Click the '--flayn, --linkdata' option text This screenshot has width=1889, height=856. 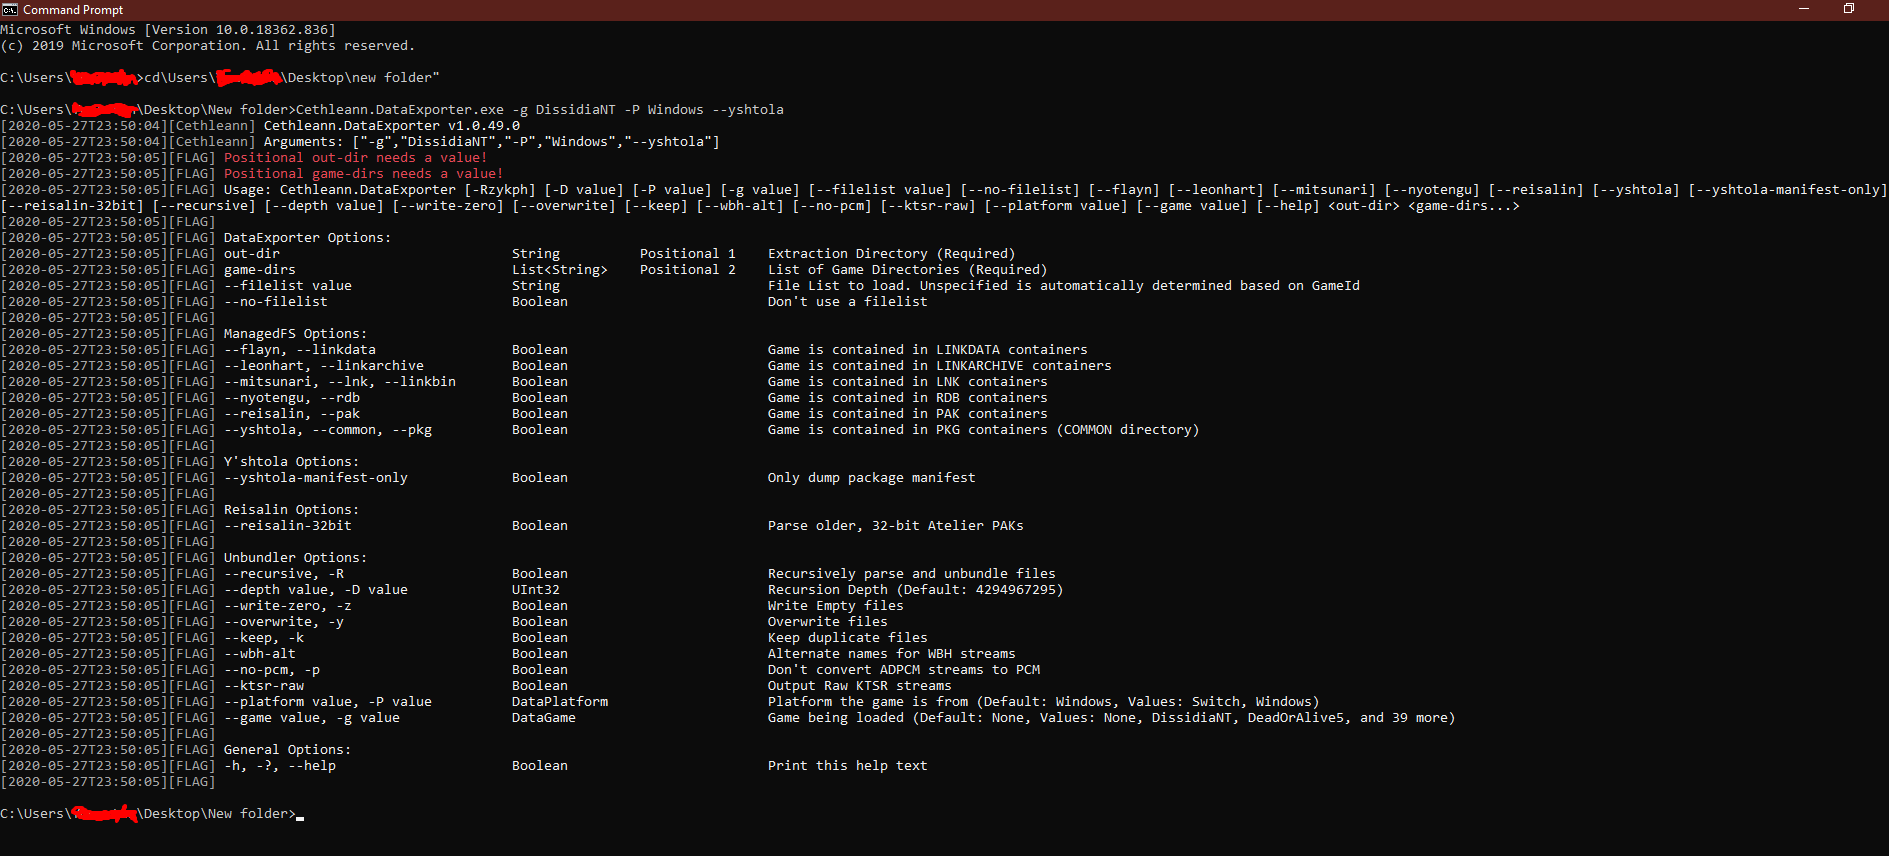pos(300,350)
